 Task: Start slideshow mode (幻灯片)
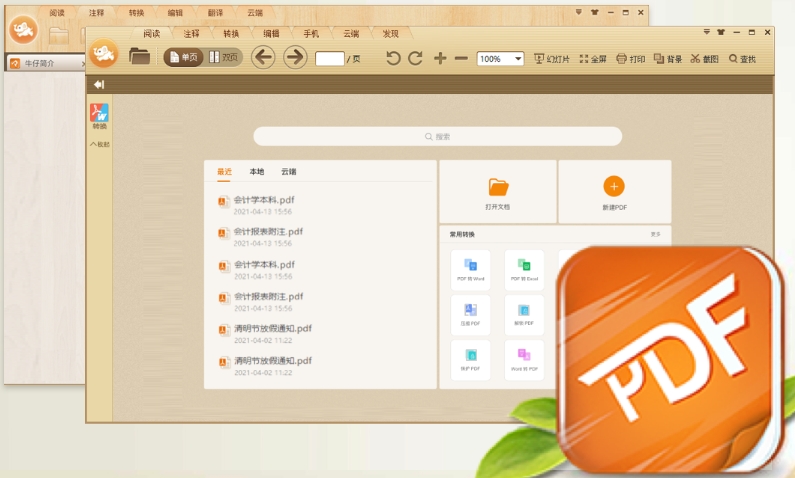click(x=552, y=59)
